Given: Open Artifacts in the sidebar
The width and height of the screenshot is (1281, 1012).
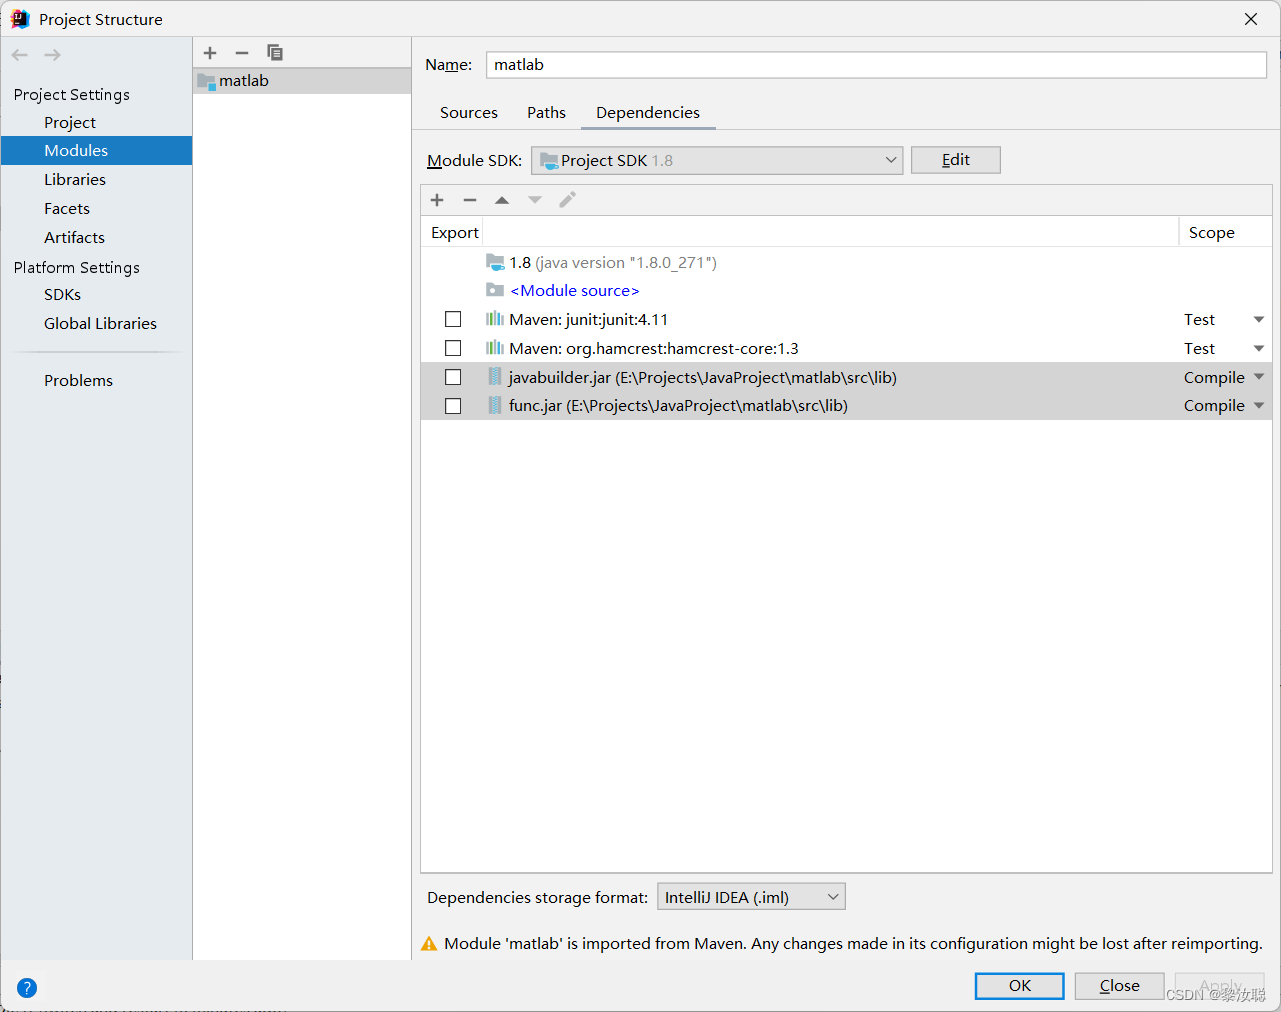Looking at the screenshot, I should pyautogui.click(x=74, y=237).
